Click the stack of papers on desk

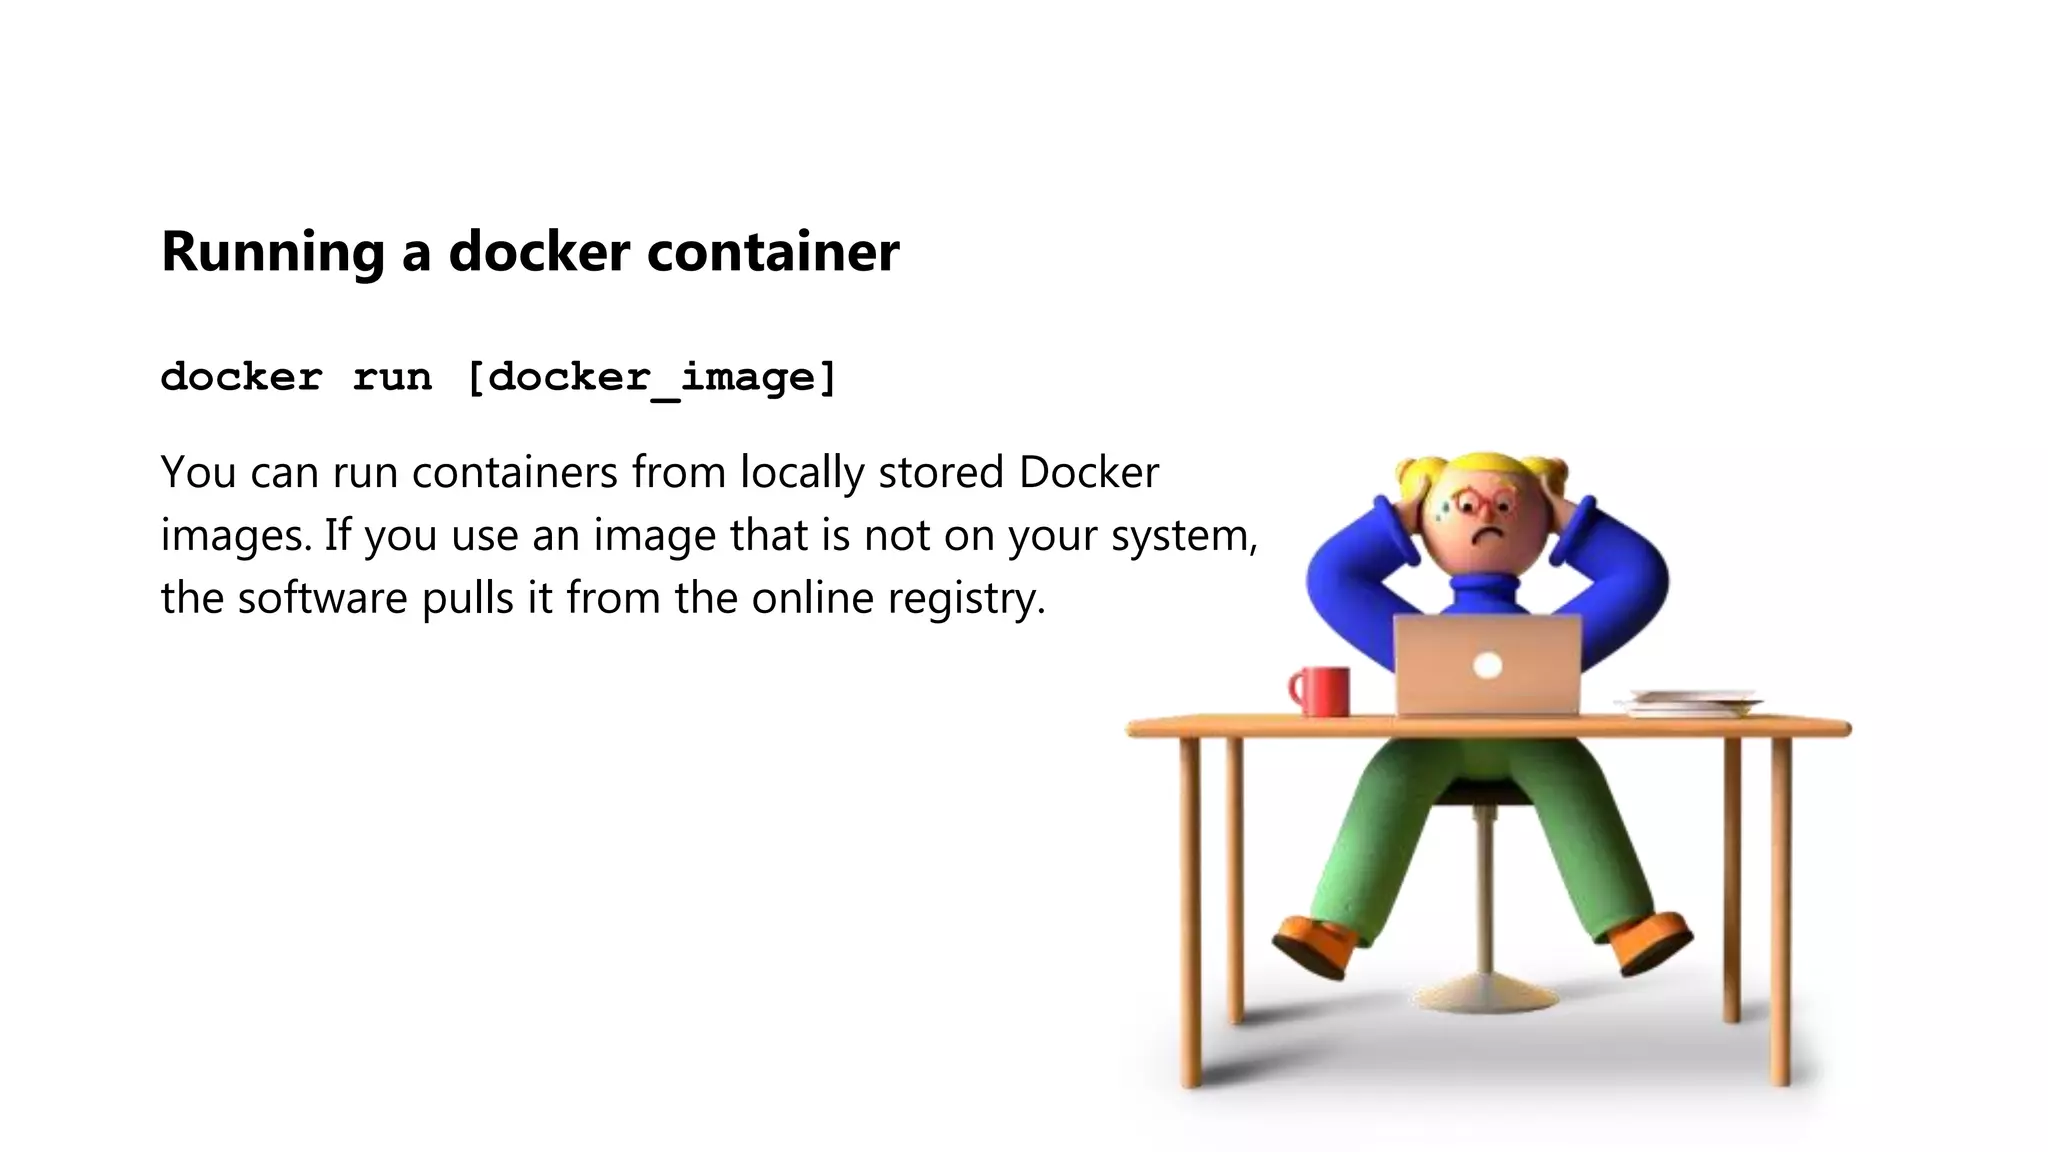pyautogui.click(x=1688, y=703)
